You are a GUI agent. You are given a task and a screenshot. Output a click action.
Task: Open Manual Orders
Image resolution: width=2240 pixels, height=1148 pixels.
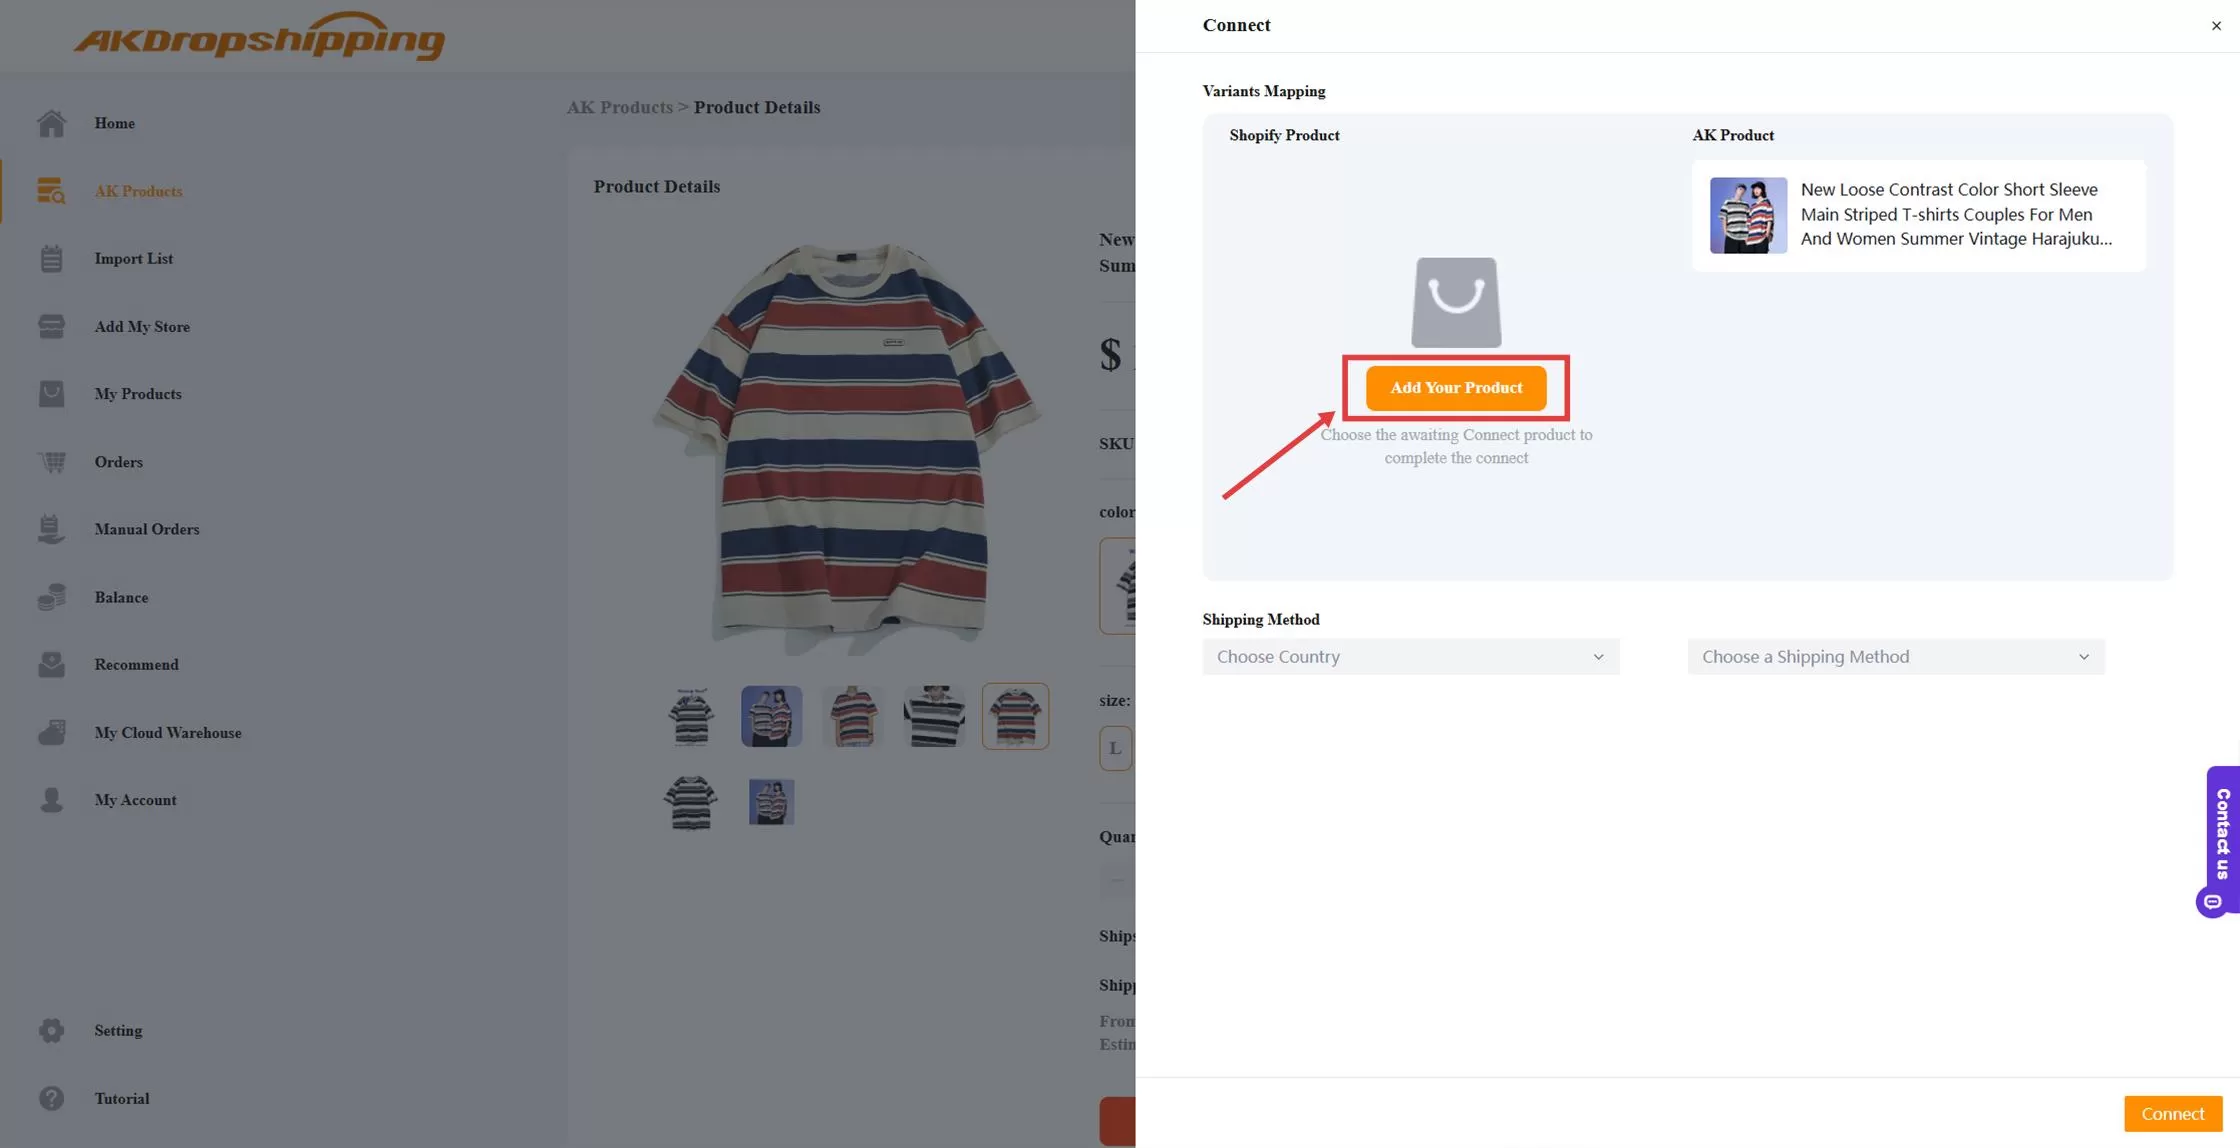pos(146,529)
